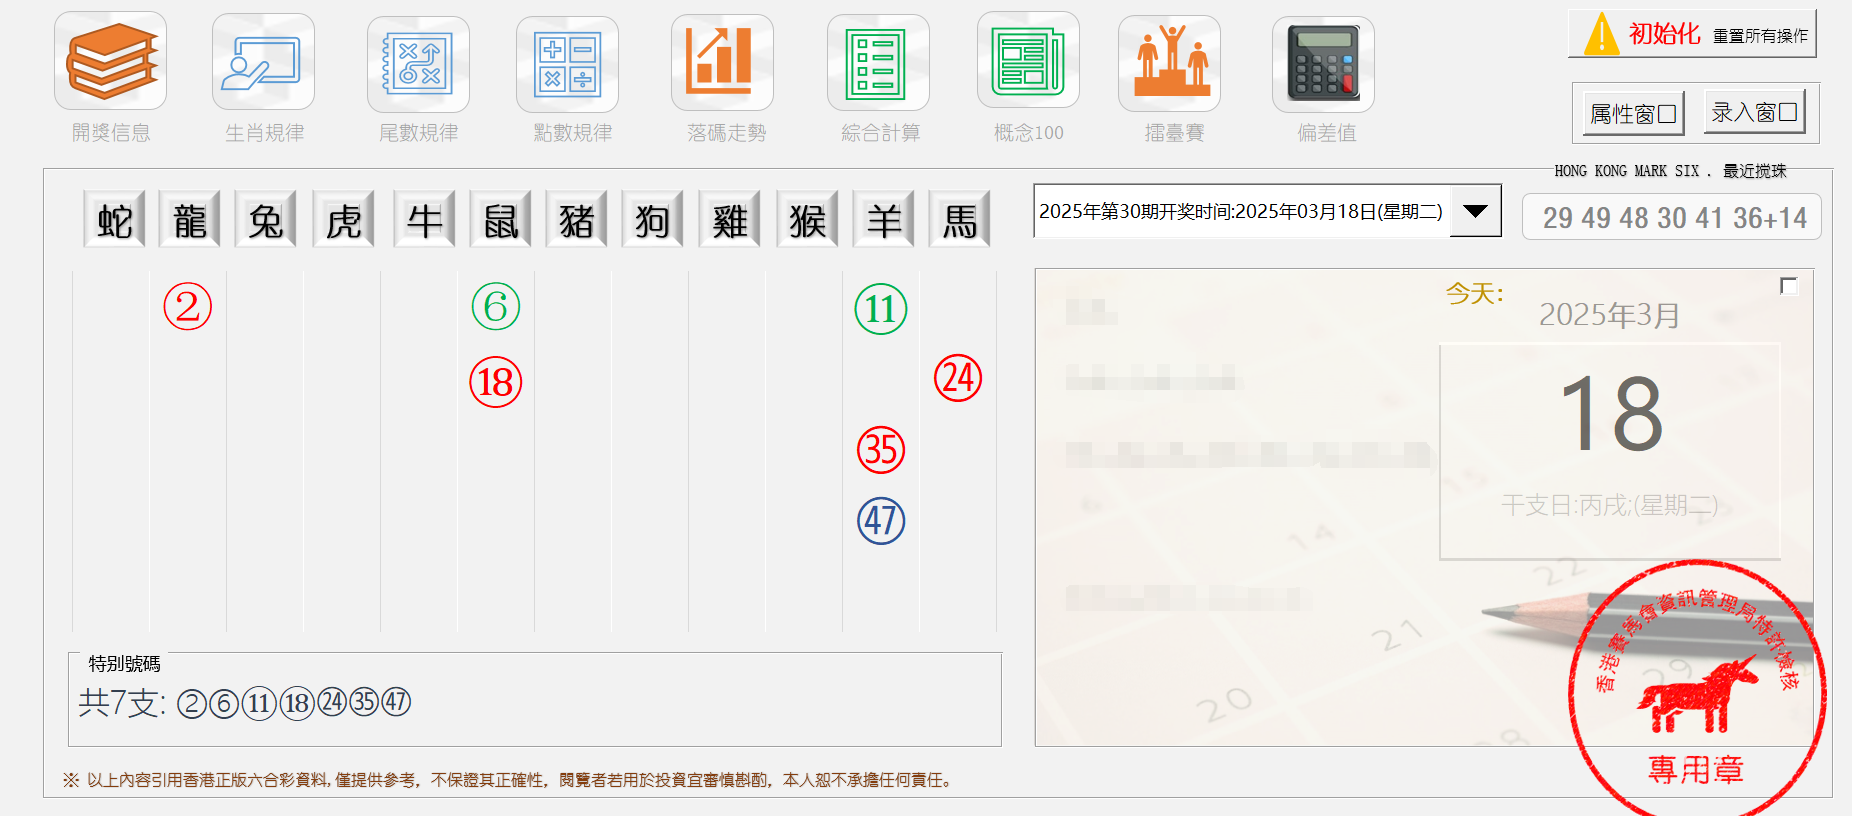Viewport: 1852px width, 816px height.
Task: Click the blue number 47 ball
Action: tap(881, 521)
